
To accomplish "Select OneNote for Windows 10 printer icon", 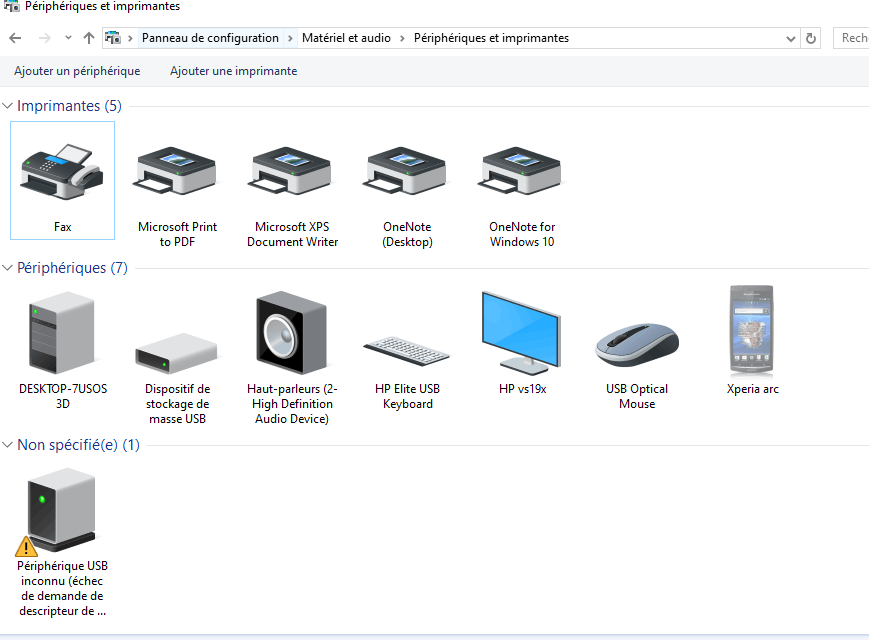I will [522, 171].
